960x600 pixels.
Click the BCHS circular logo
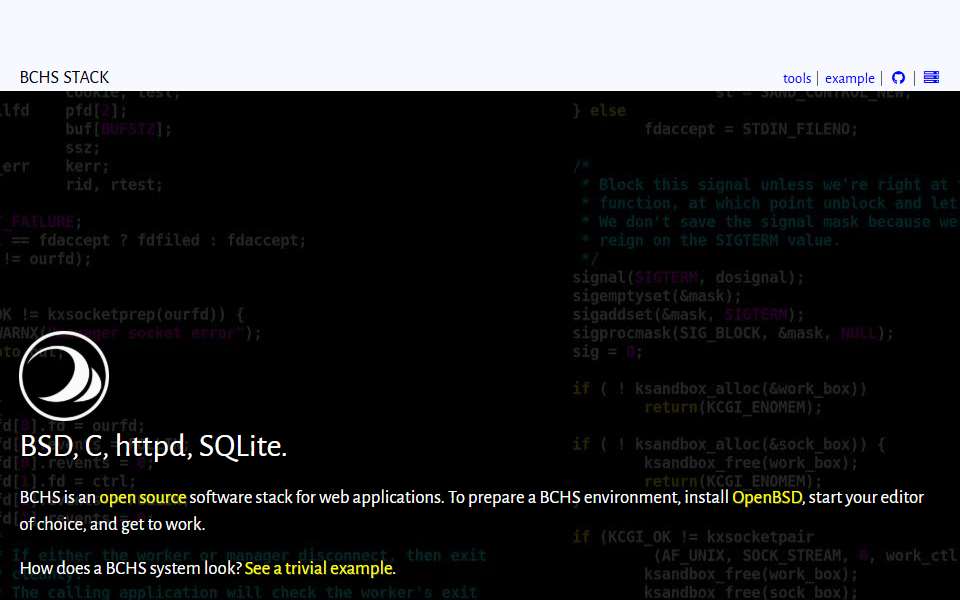pos(64,376)
